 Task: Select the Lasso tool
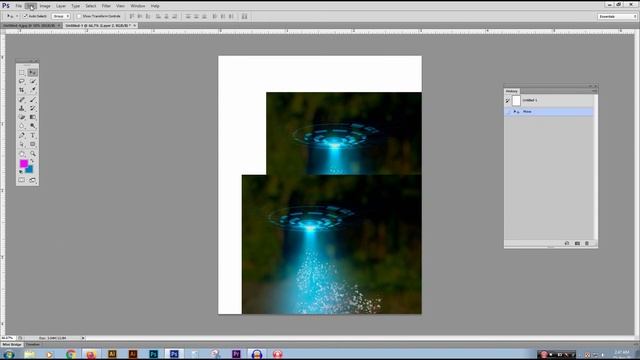22,81
